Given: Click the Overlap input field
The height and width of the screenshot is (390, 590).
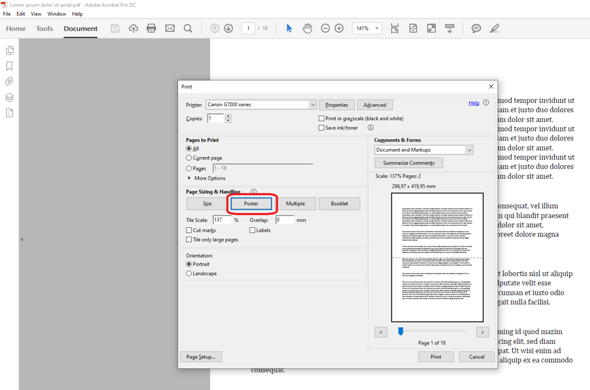Looking at the screenshot, I should coord(284,219).
